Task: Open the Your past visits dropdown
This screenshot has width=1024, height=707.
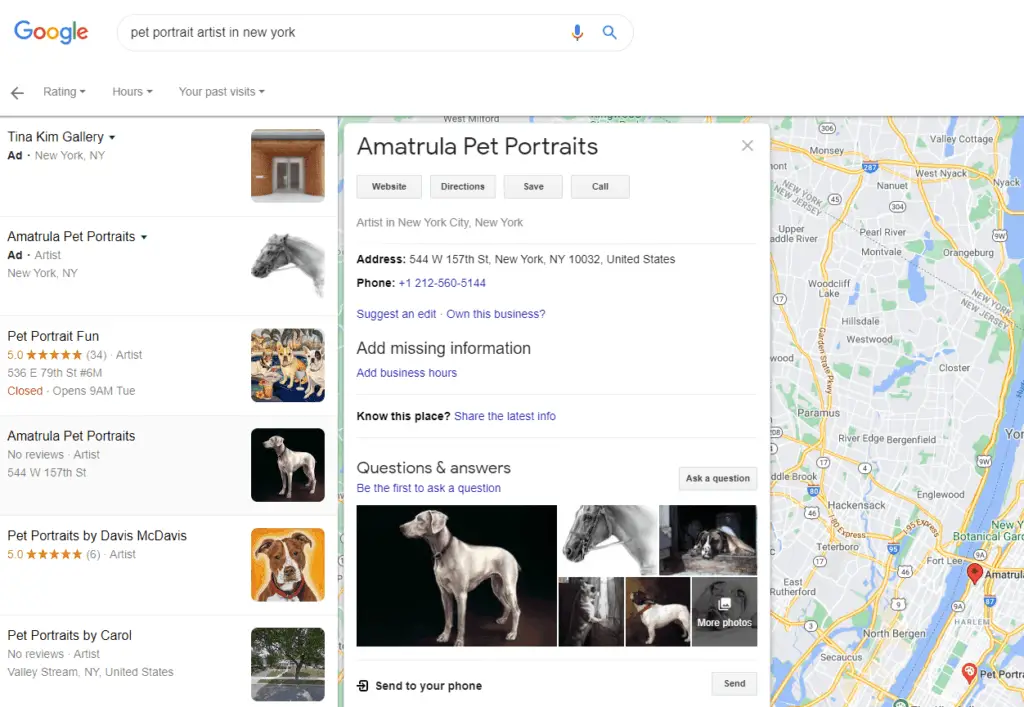Action: click(x=222, y=92)
